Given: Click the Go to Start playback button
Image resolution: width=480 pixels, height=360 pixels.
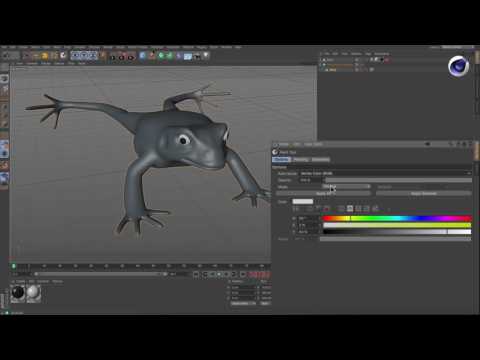Looking at the screenshot, I should (196, 274).
